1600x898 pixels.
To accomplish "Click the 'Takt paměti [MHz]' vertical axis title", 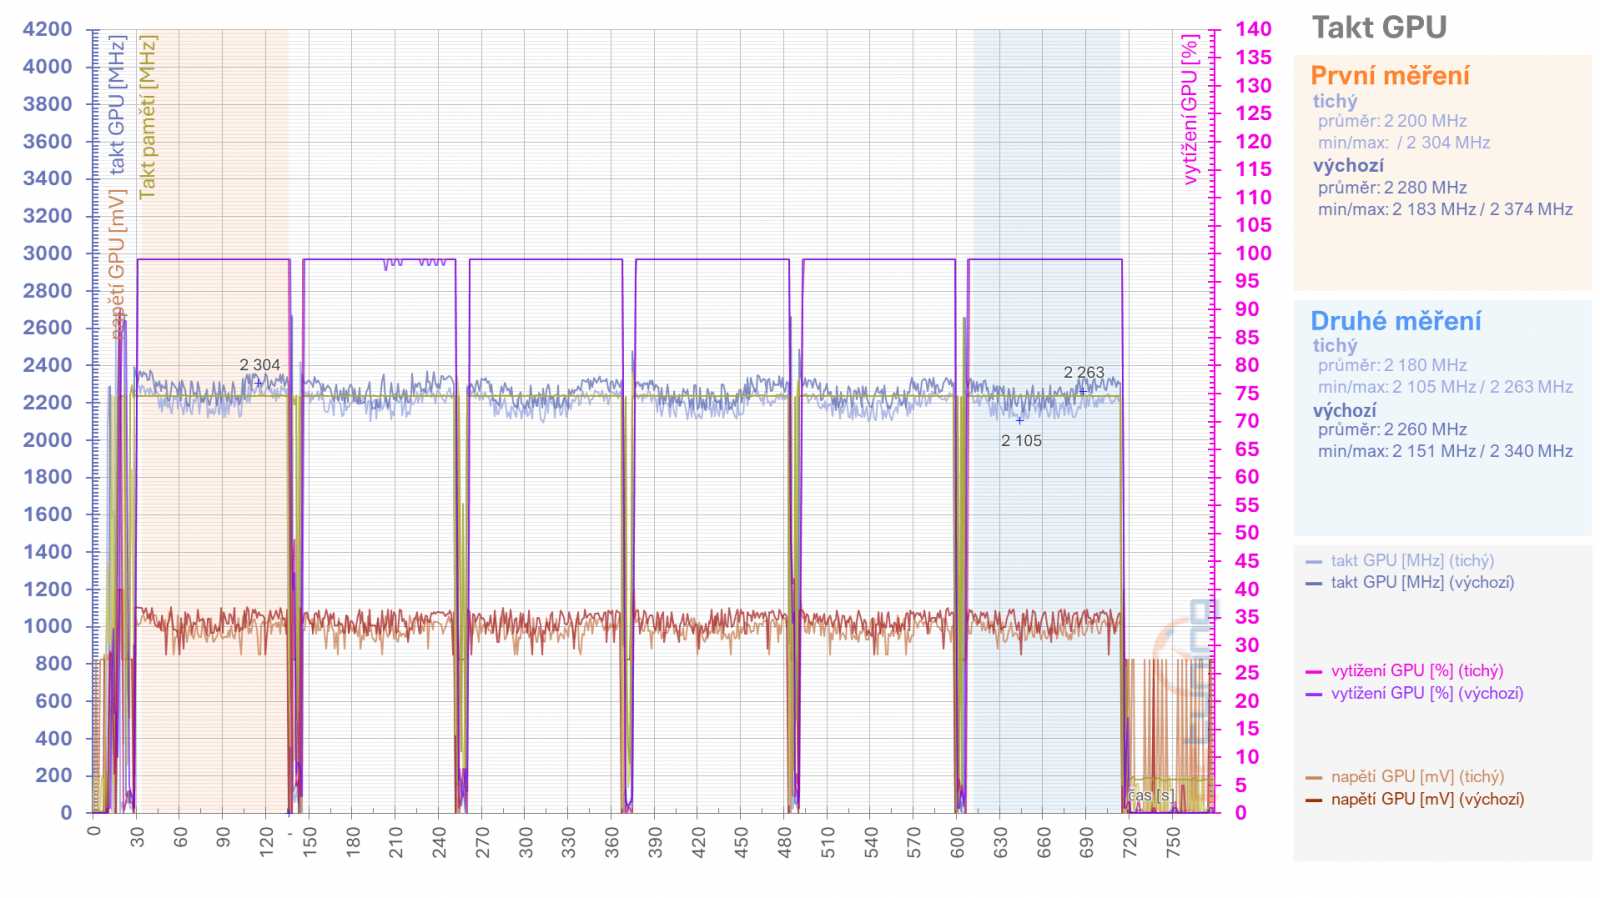I will [x=148, y=117].
